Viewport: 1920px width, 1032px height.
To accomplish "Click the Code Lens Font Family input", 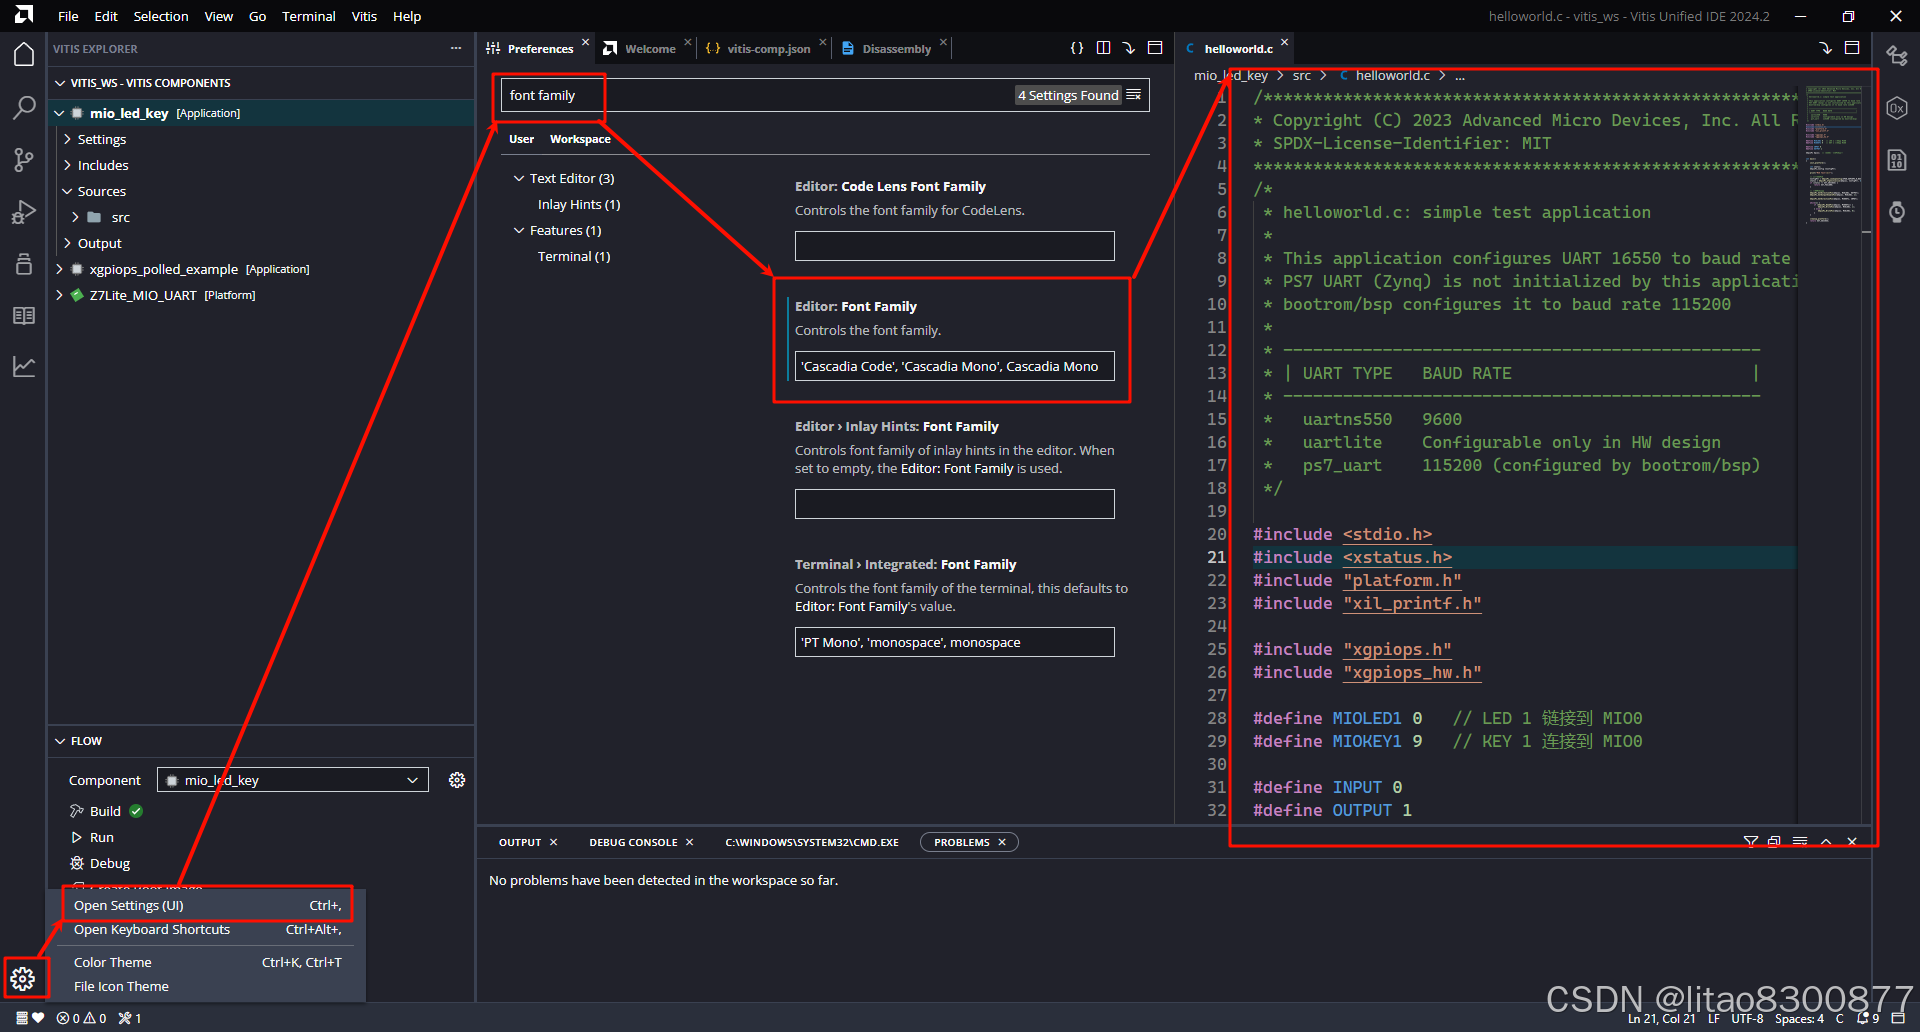I will pyautogui.click(x=954, y=246).
